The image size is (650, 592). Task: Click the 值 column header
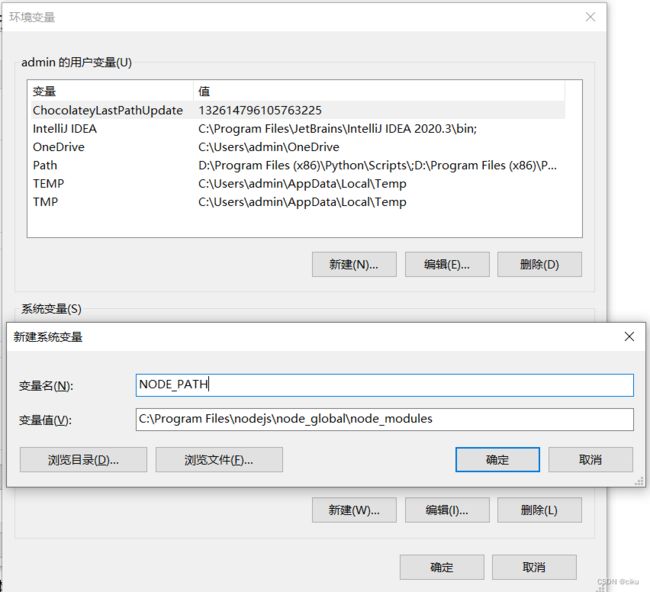coord(379,91)
